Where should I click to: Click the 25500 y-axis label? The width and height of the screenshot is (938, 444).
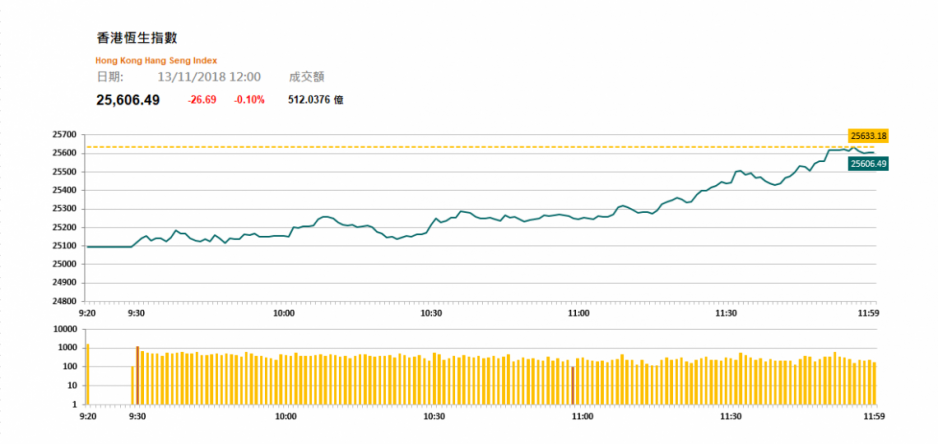coord(66,172)
